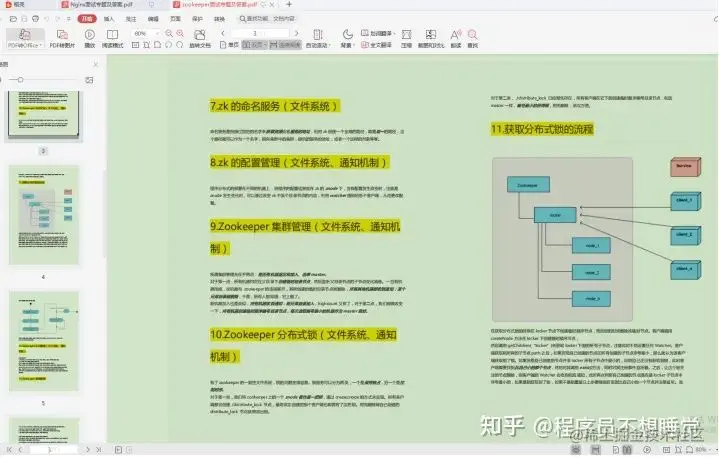Click the rotate clockwise icon
Screen dimensions: 719x458
coord(179,45)
